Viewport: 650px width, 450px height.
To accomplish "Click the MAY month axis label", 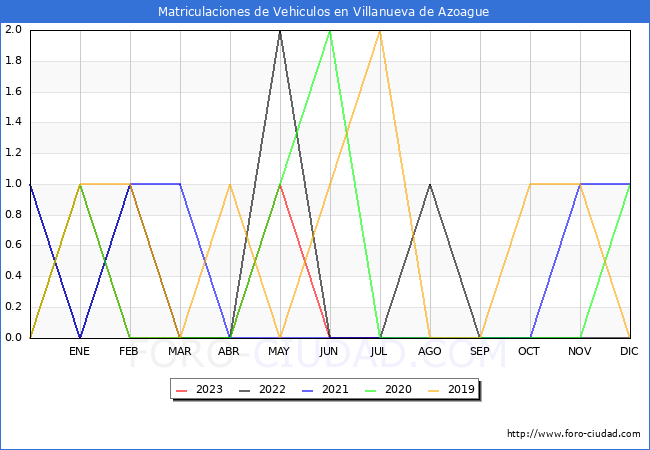I will pyautogui.click(x=279, y=351).
